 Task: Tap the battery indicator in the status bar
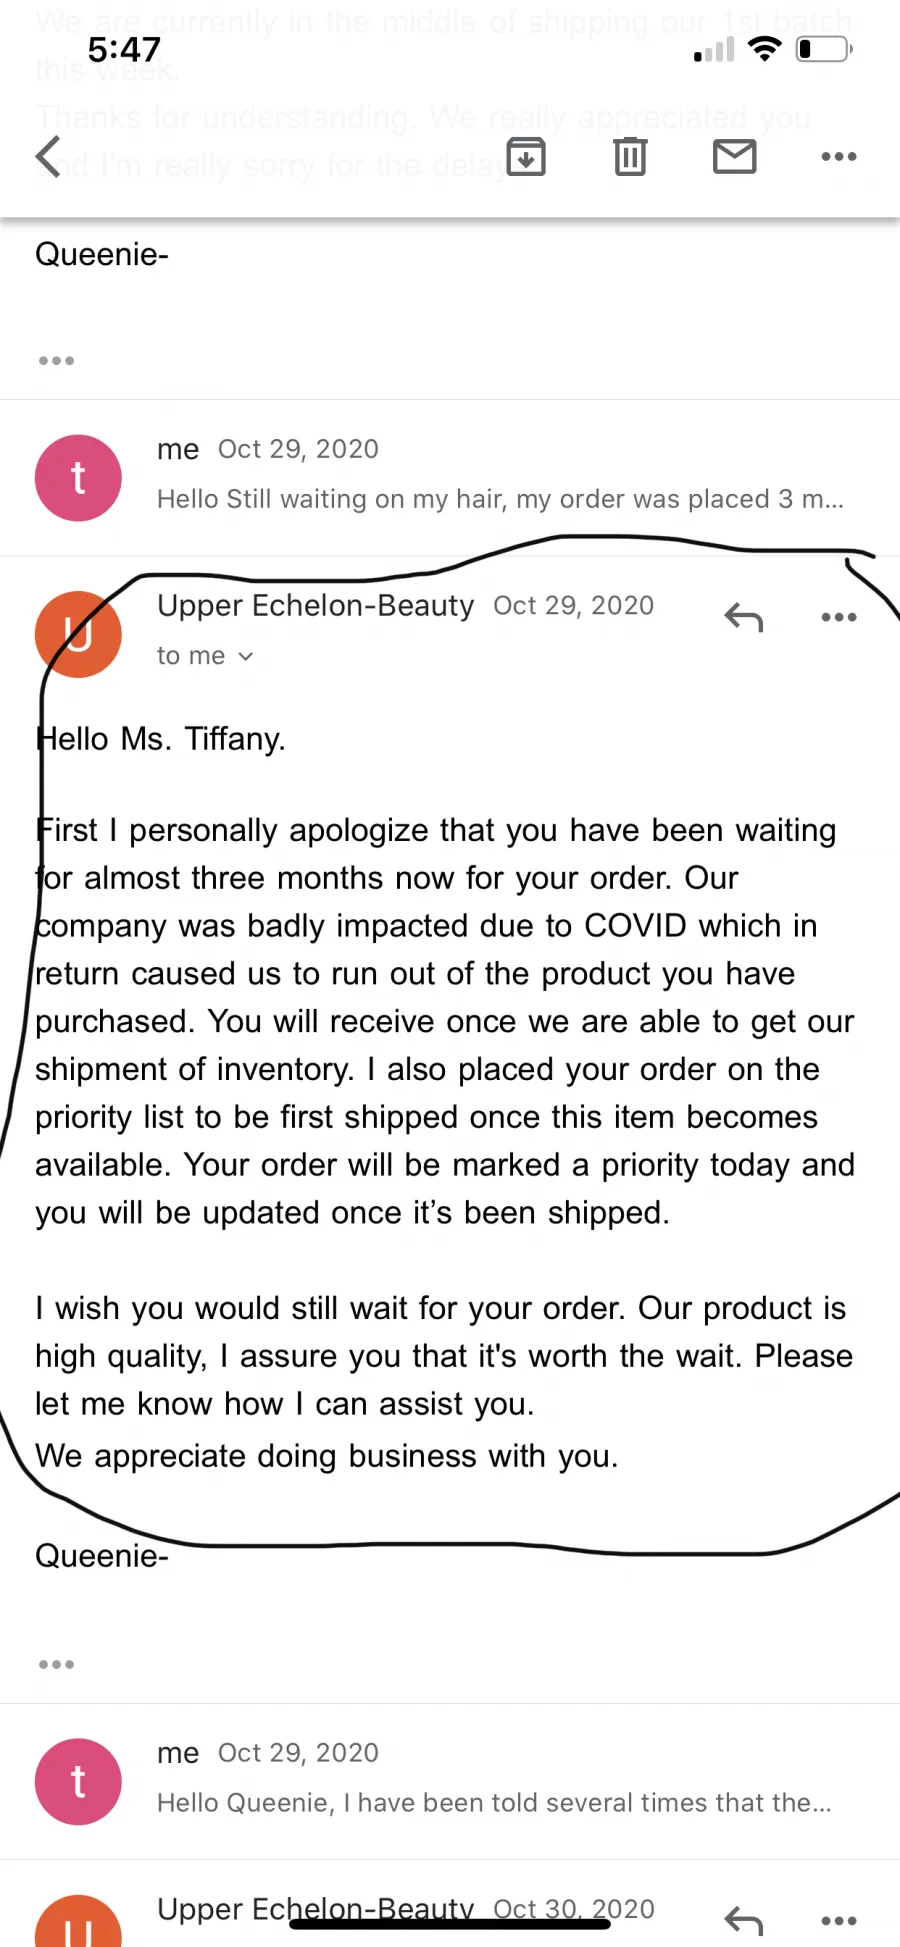824,49
